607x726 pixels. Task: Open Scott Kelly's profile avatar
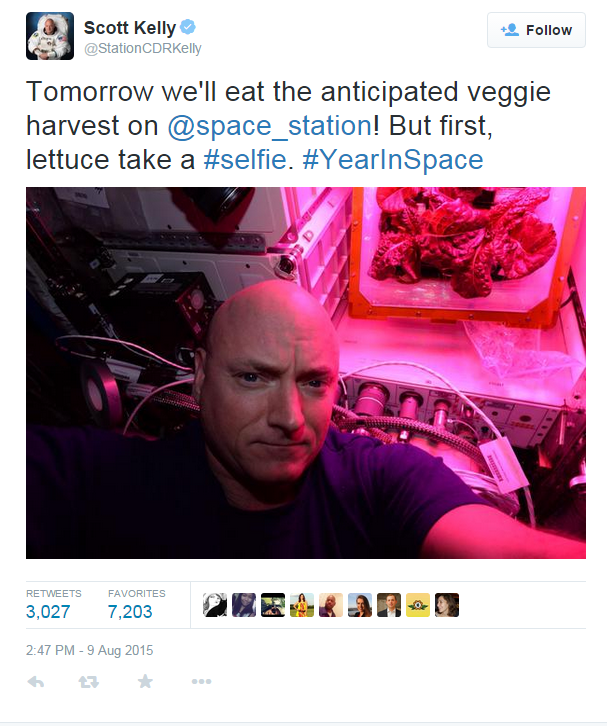coord(50,36)
